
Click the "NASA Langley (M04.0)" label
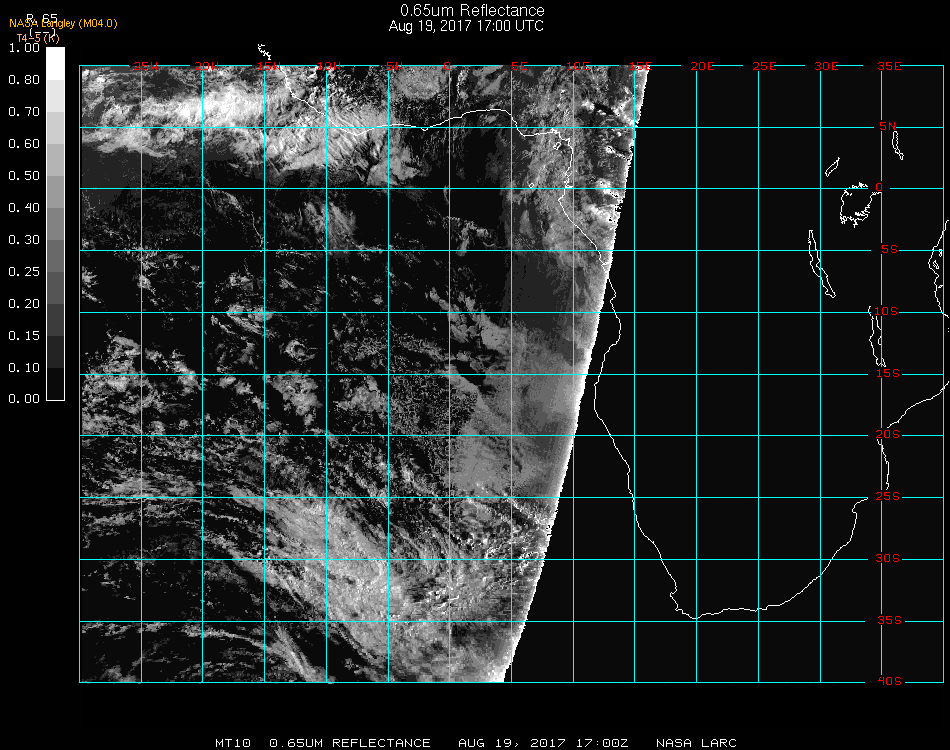63,24
